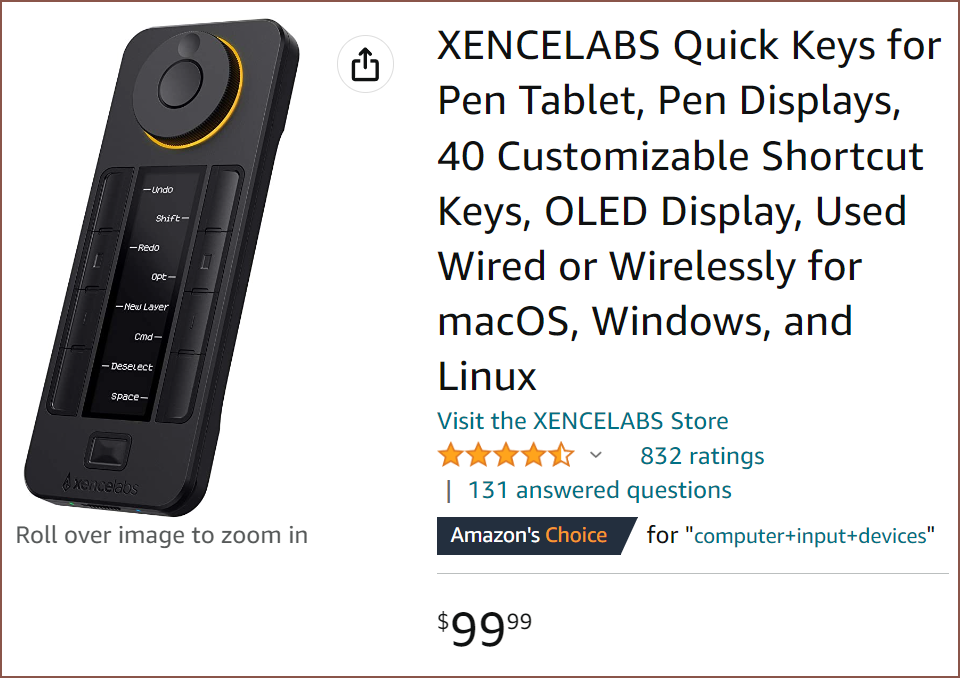Screen dimensions: 960x678
Task: Visit the XENCELABS Store link
Action: click(583, 421)
